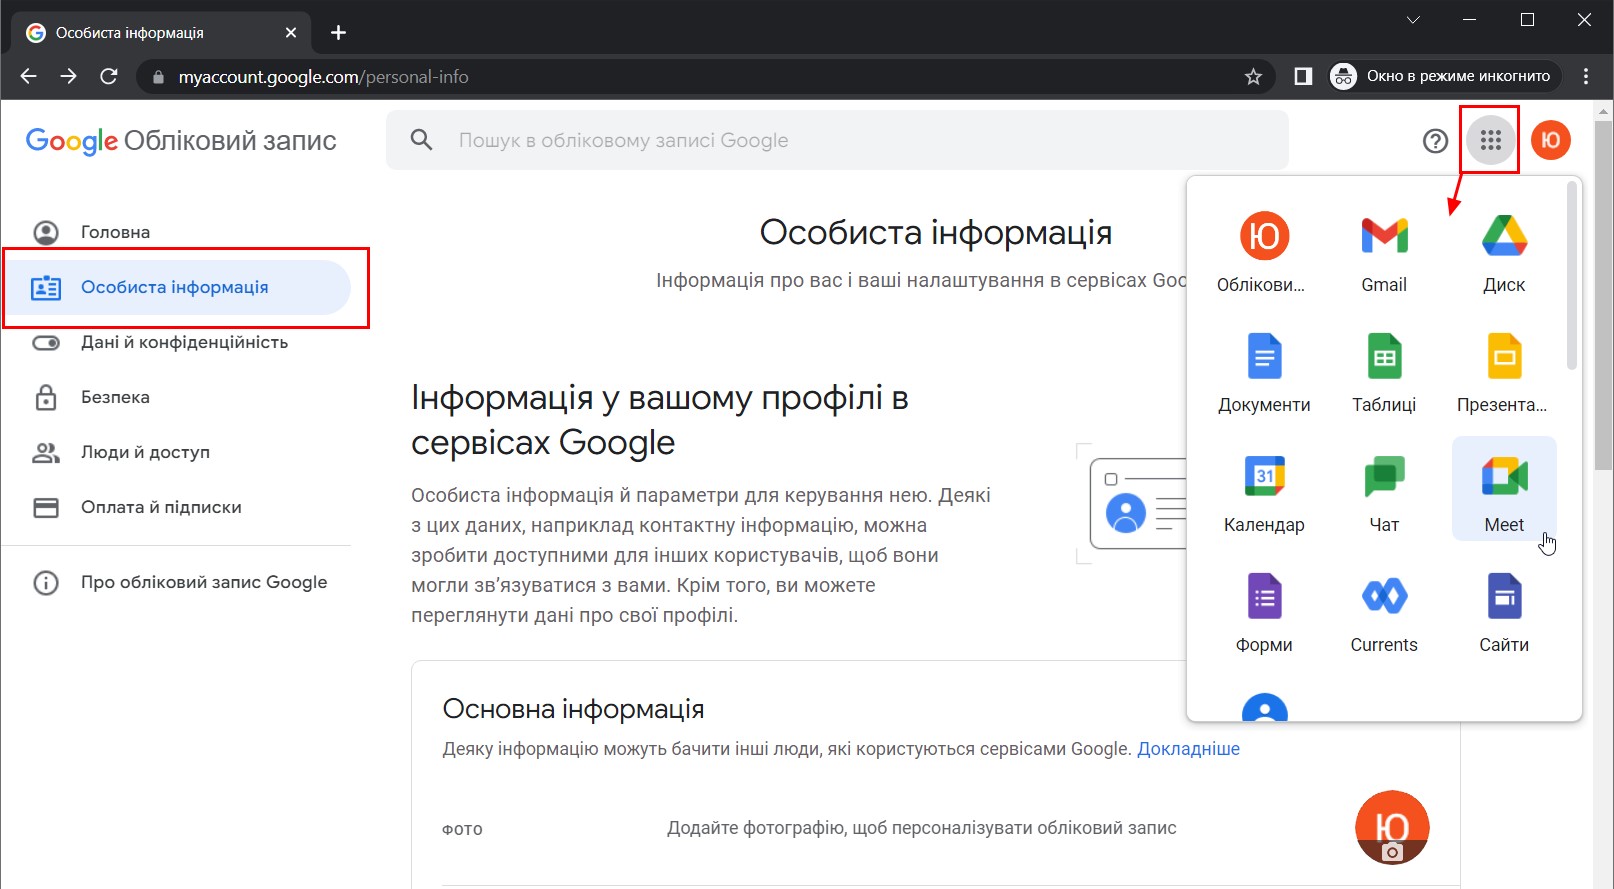Close the Особиста інформація tab

291,33
